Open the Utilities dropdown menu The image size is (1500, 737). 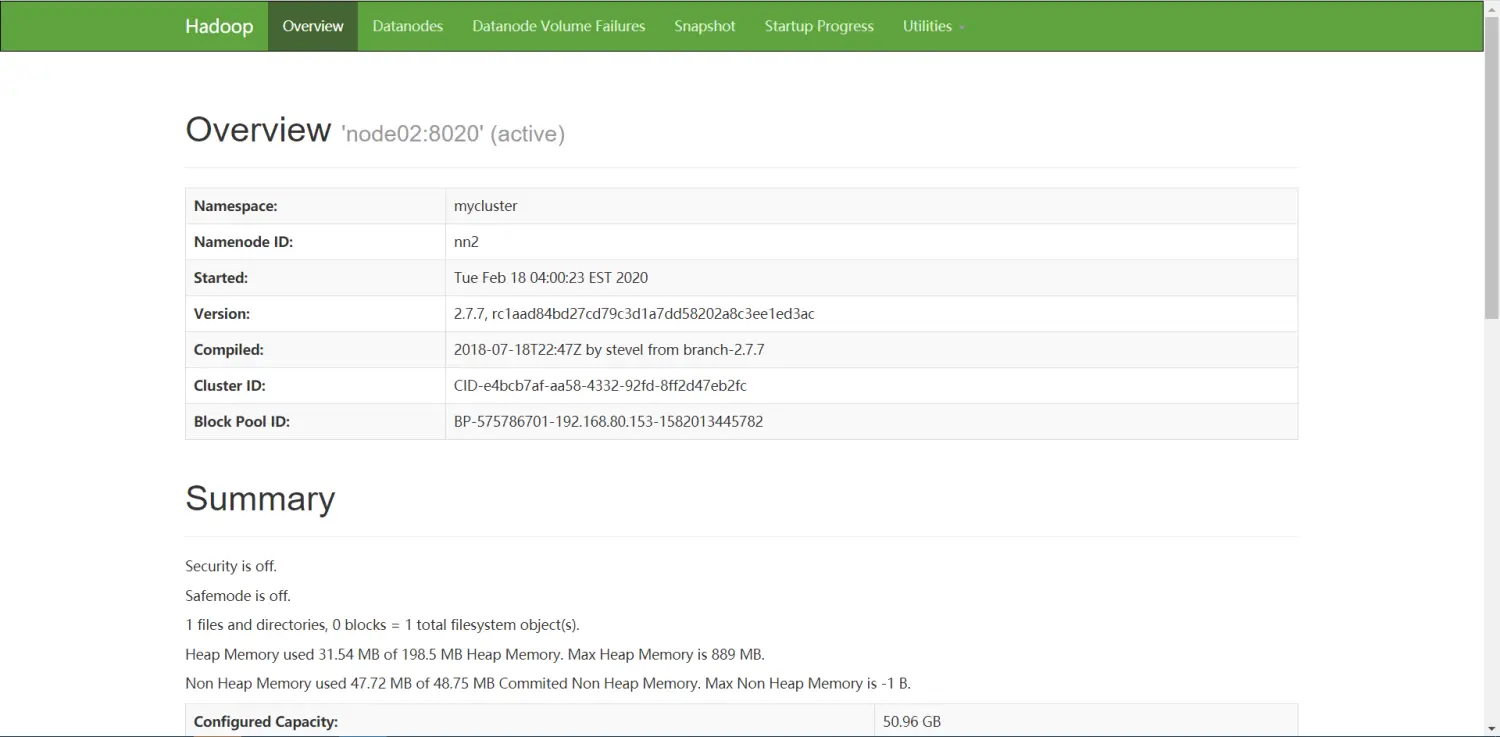click(x=933, y=26)
